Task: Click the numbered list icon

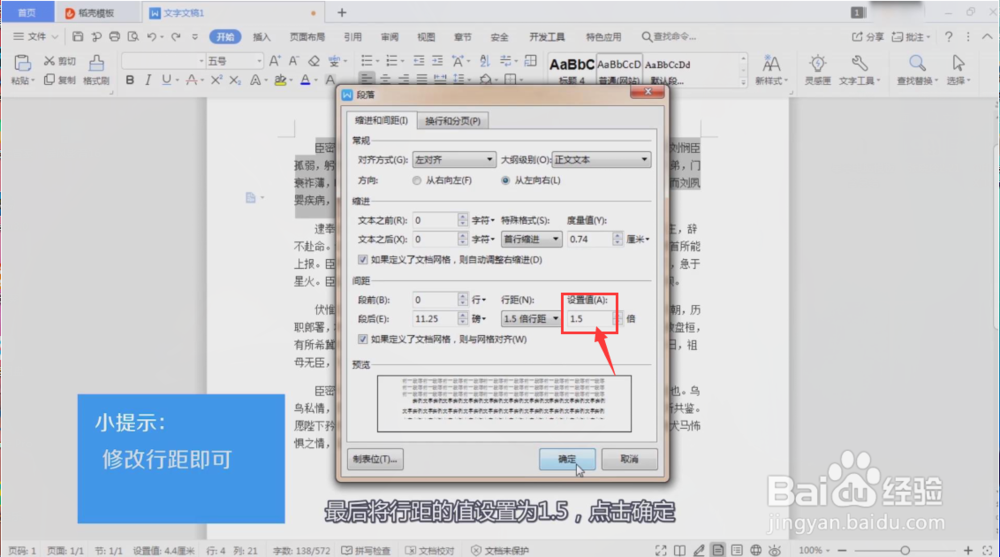Action: (391, 61)
